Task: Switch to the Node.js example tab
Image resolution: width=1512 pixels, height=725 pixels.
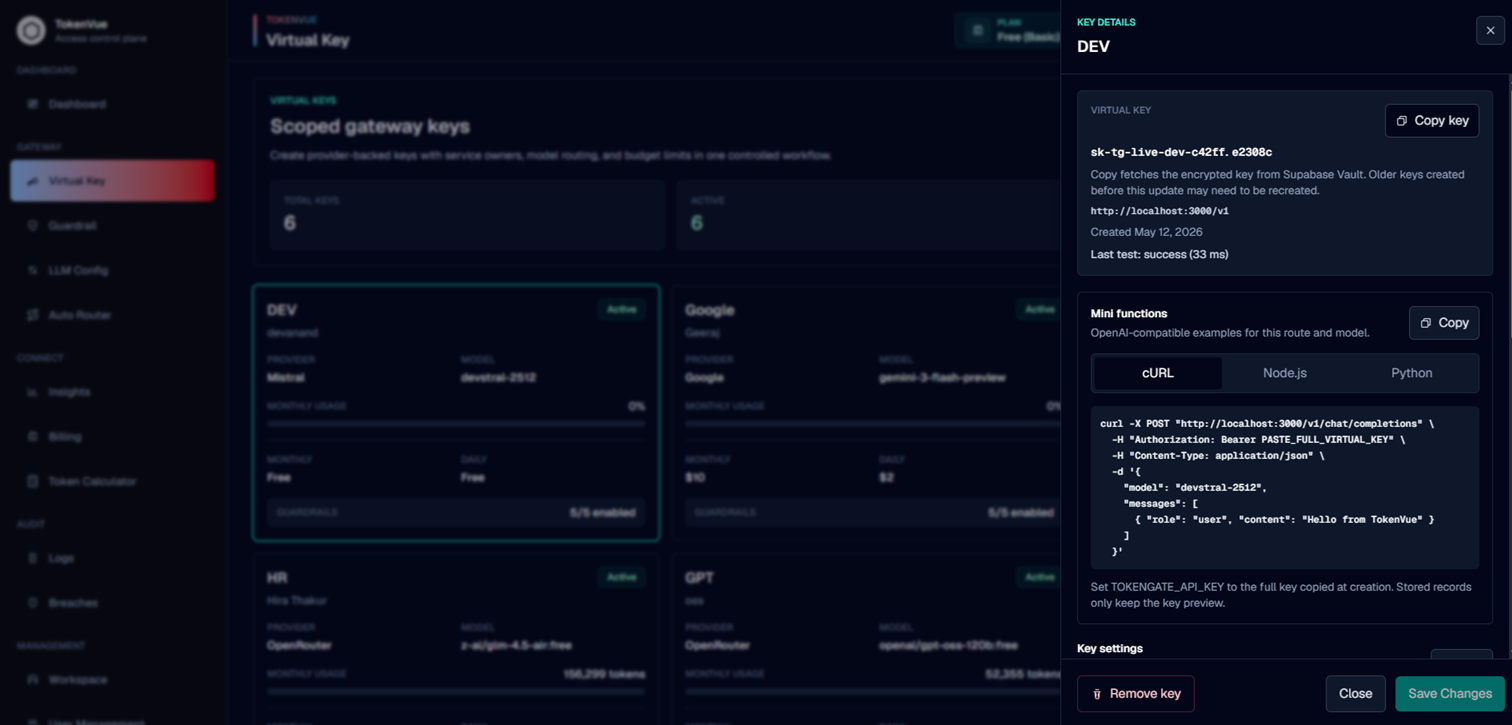Action: pyautogui.click(x=1285, y=373)
